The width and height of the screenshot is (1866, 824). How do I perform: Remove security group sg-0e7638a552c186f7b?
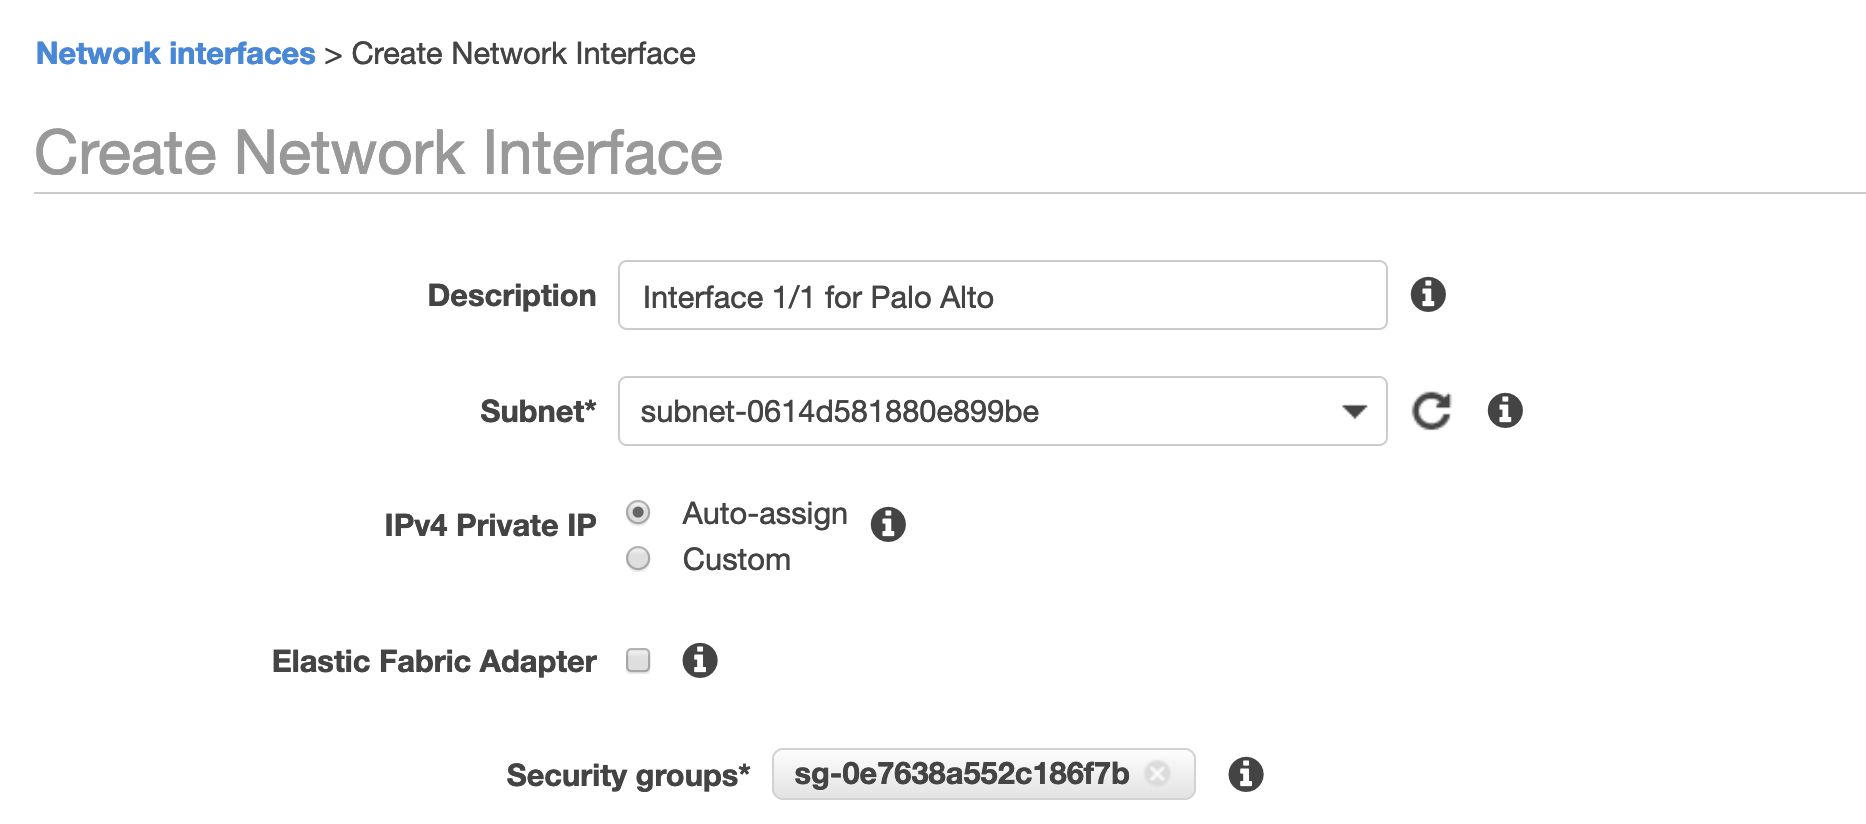coord(1157,774)
